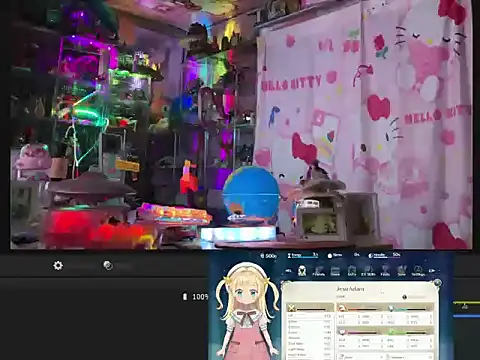Click the battery status icon

[185, 296]
